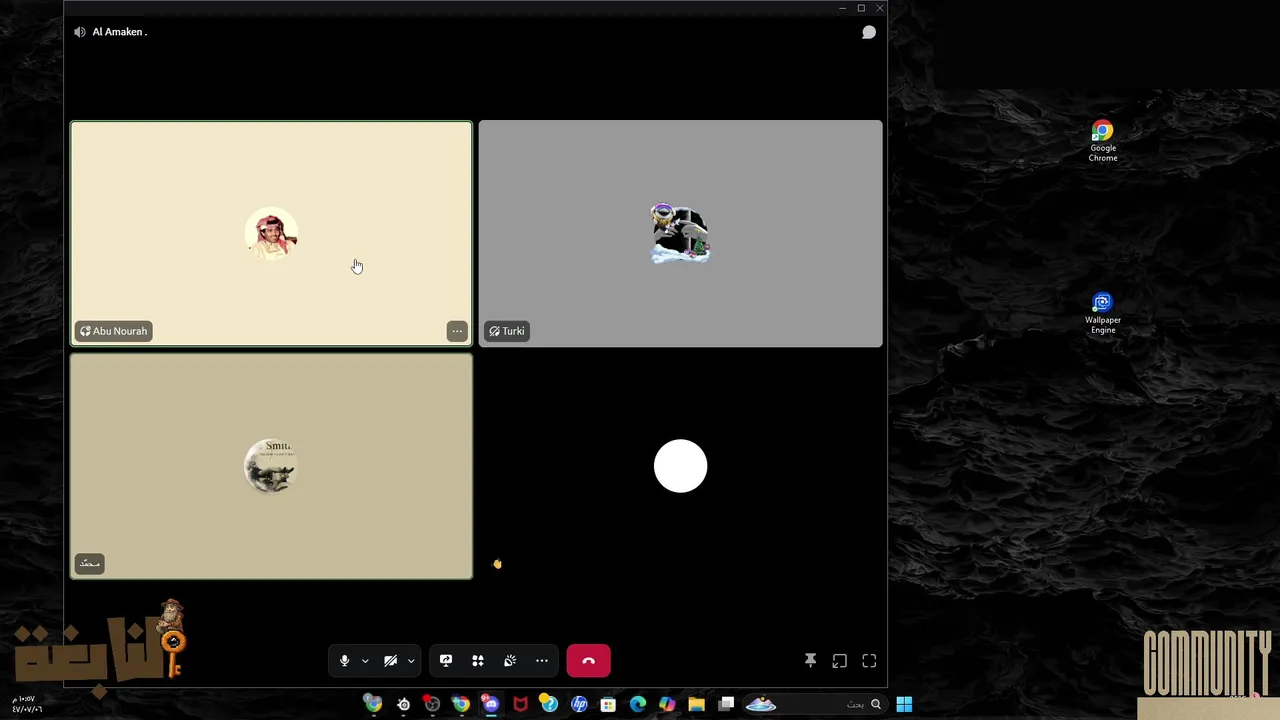Open the Chrome icon left of Discord
This screenshot has height=720, width=1280.
[461, 704]
